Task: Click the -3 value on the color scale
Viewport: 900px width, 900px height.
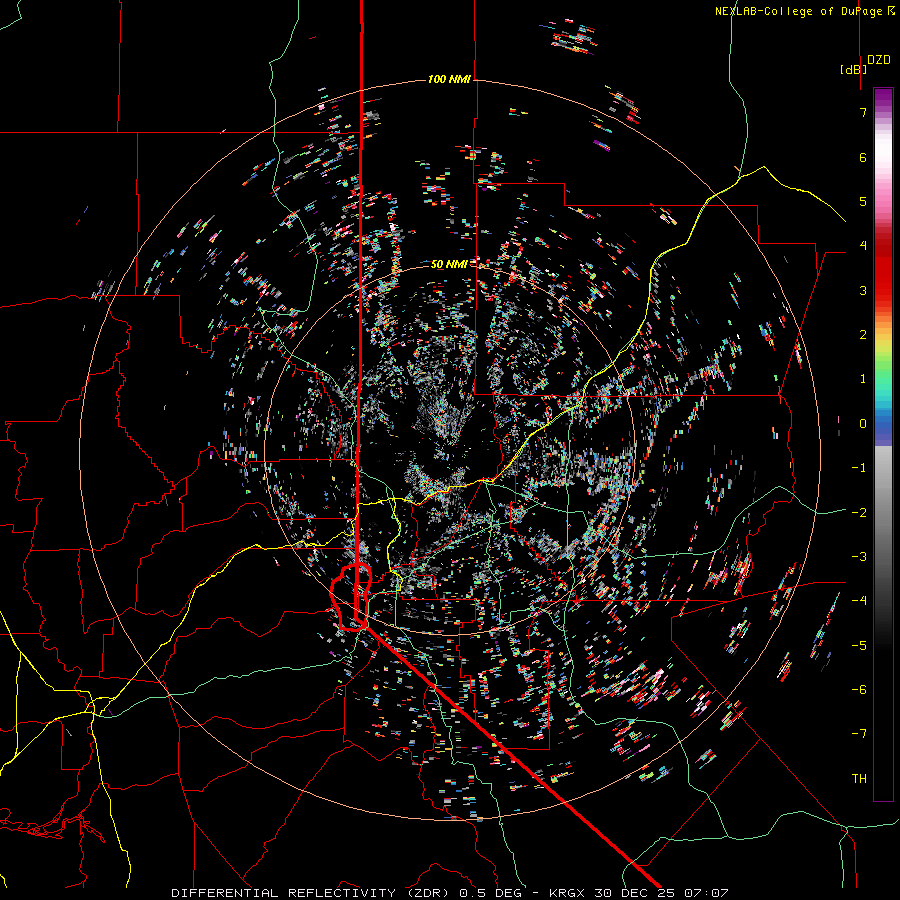Action: pyautogui.click(x=859, y=557)
